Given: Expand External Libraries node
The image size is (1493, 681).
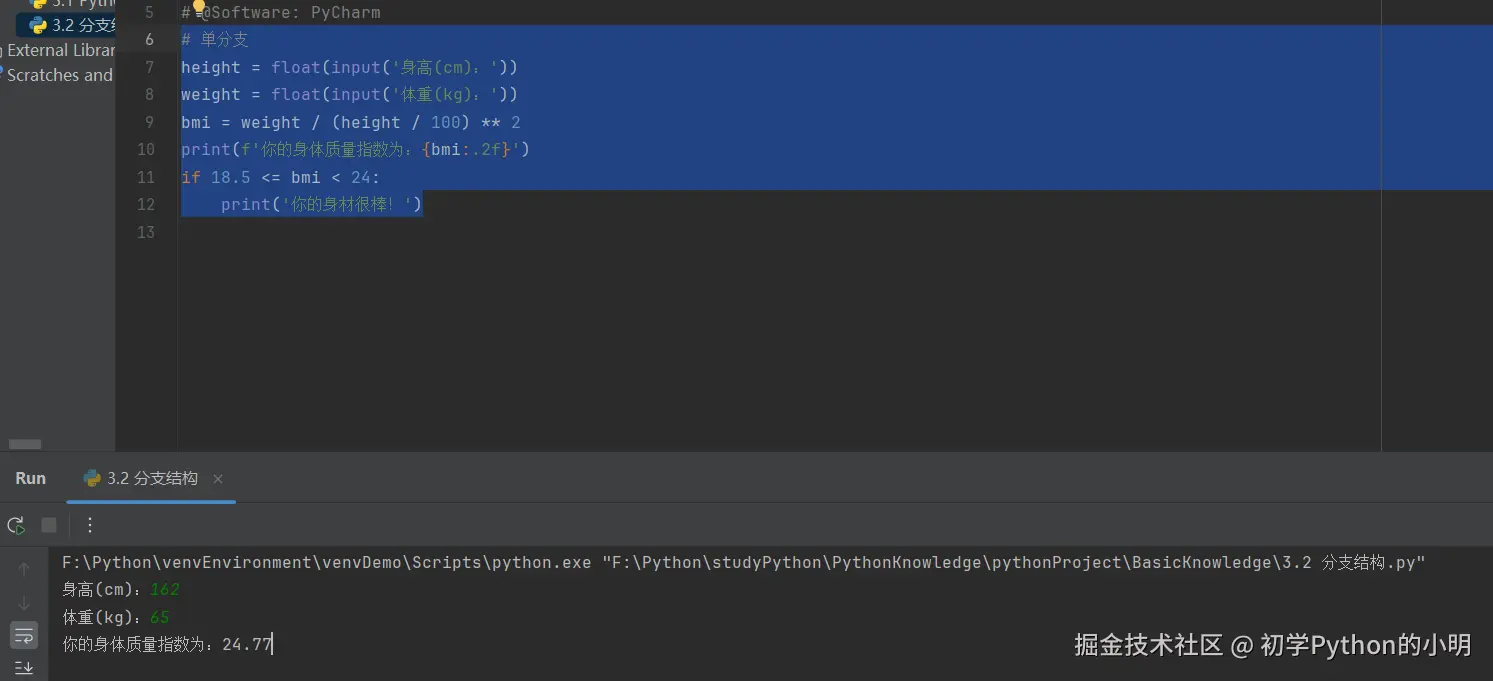Looking at the screenshot, I should [58, 50].
